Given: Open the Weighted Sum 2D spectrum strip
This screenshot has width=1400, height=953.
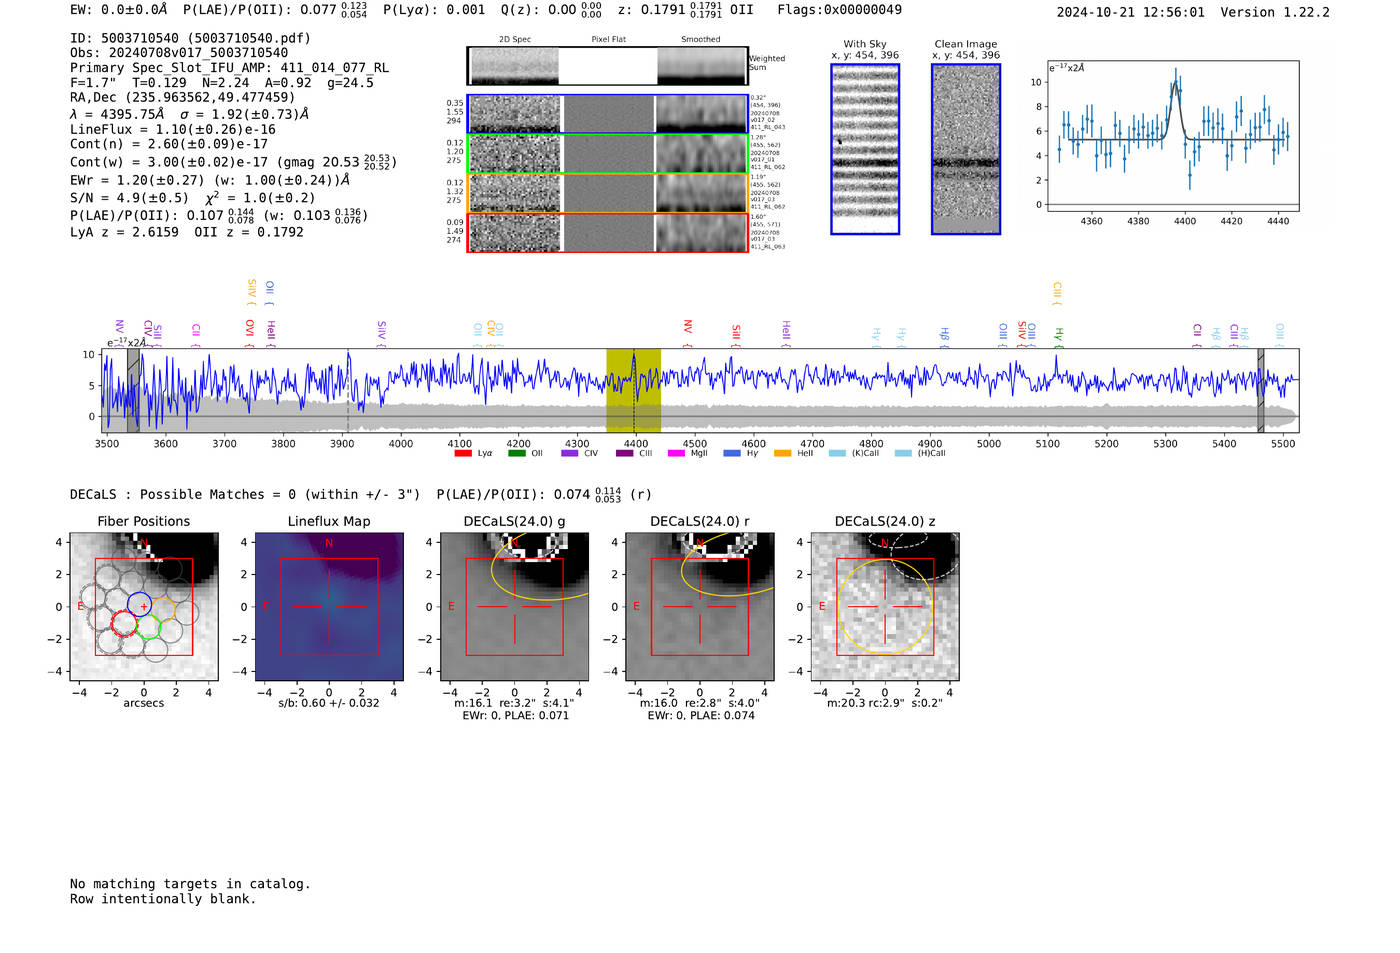Looking at the screenshot, I should [607, 65].
